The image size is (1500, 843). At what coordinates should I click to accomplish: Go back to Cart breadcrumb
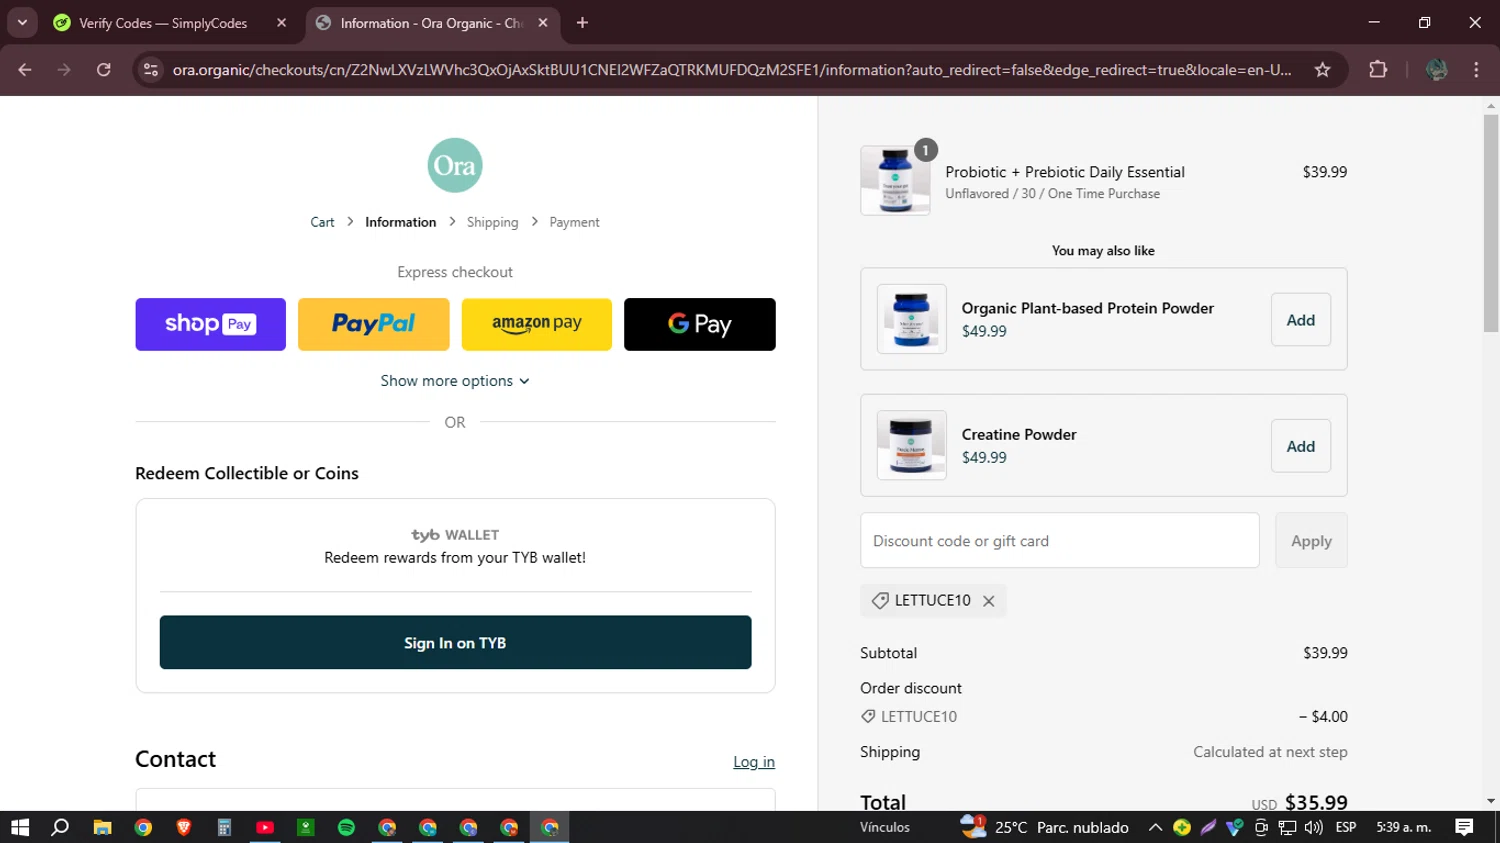(x=322, y=222)
